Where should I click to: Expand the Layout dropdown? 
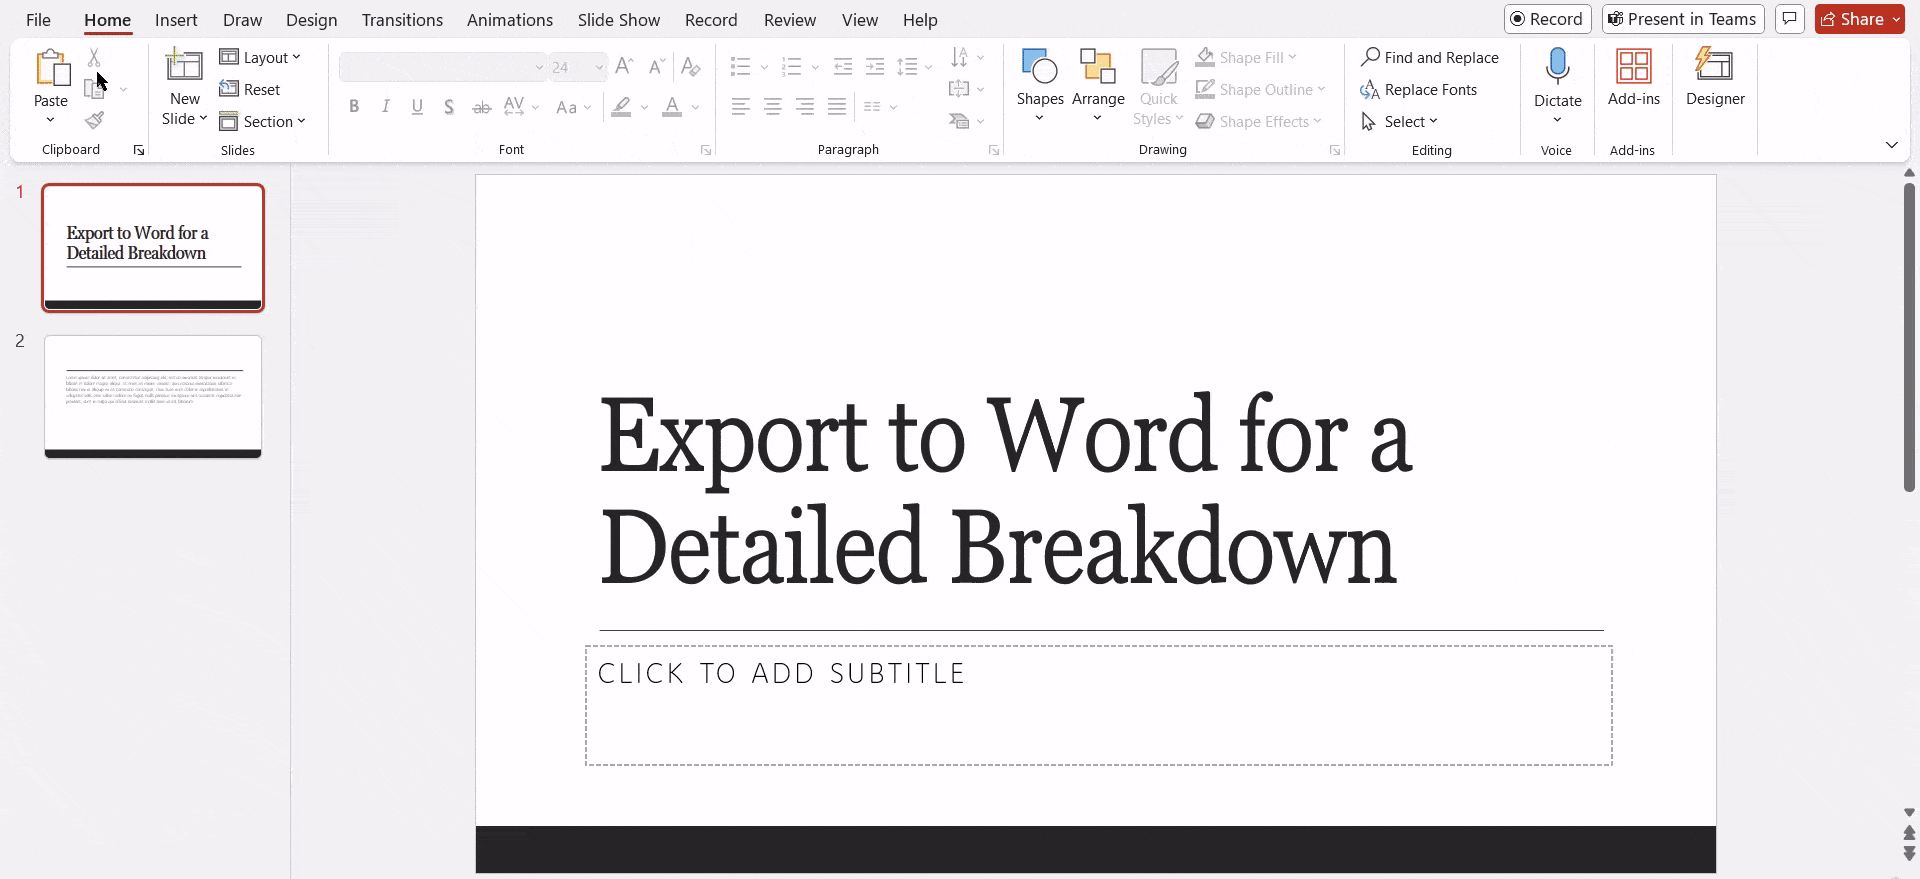261,58
